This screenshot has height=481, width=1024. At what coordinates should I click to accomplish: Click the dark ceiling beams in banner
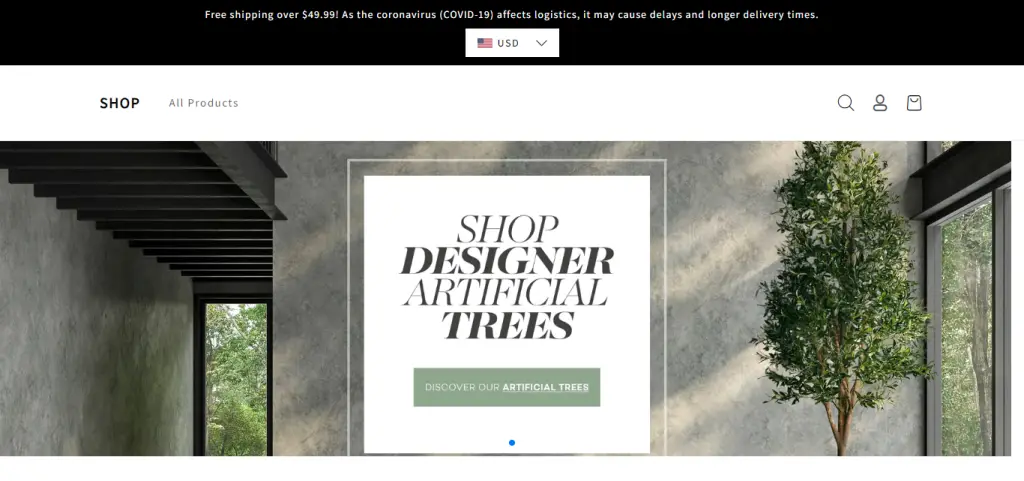(143, 209)
